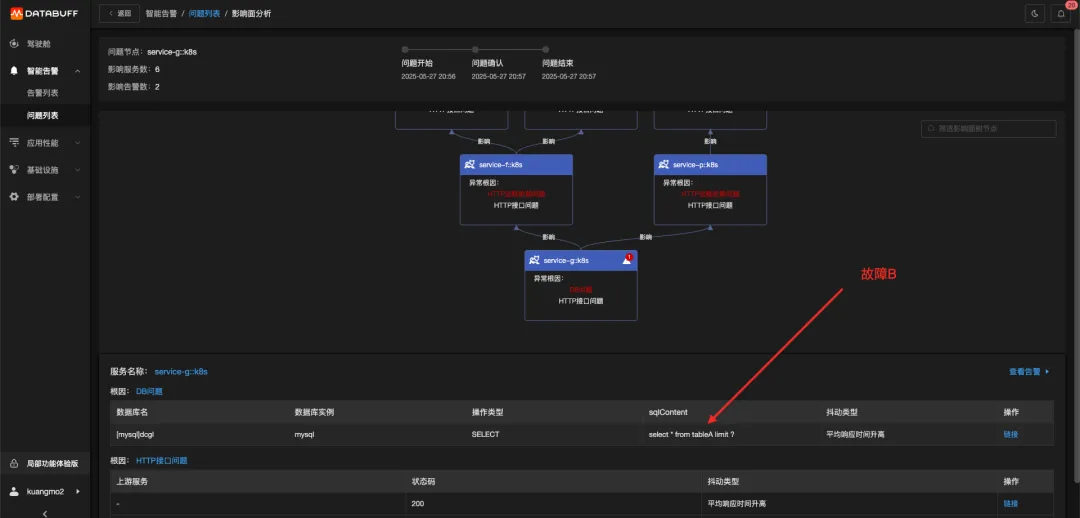Focus the 筛选影响面树节点 filter input
This screenshot has width=1080, height=518.
(x=988, y=129)
